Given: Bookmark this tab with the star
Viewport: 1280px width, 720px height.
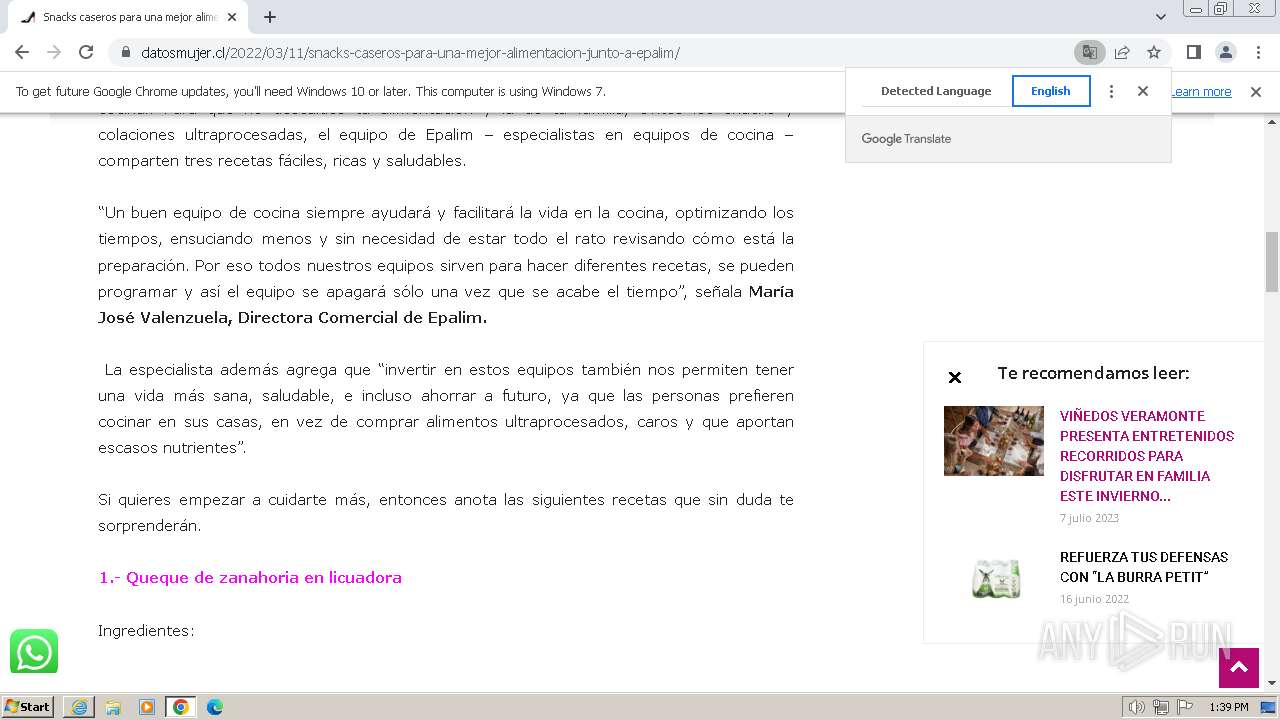Looking at the screenshot, I should 1154,52.
